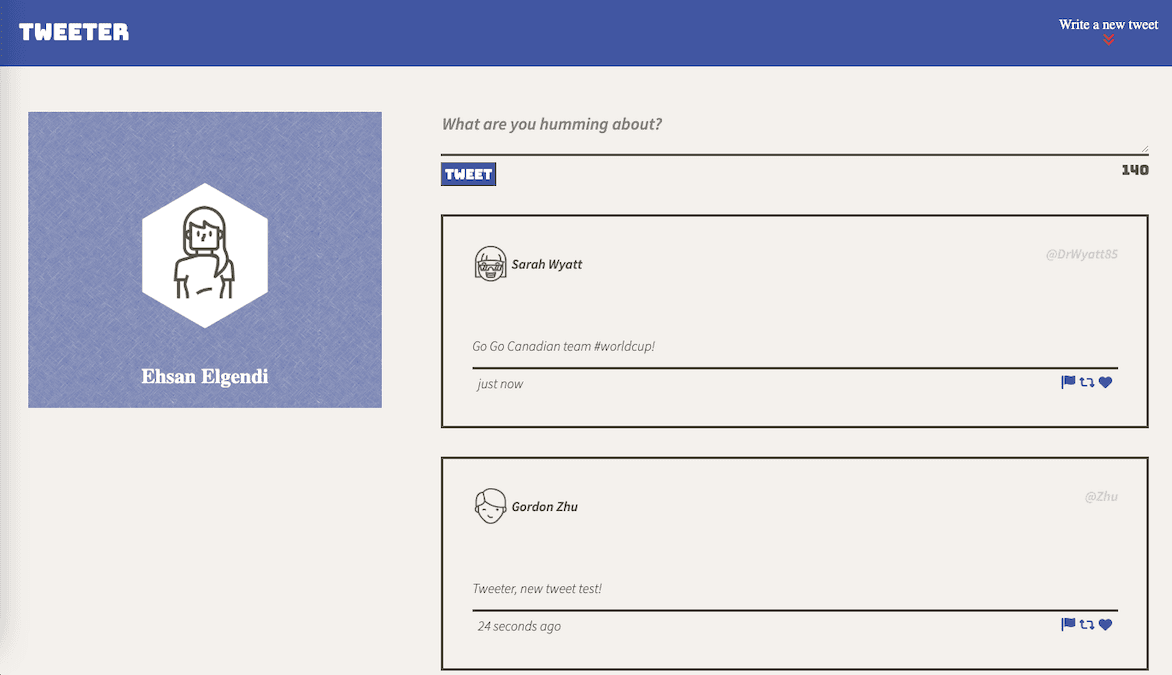
Task: Click the hexagon profile avatar
Action: tap(205, 256)
